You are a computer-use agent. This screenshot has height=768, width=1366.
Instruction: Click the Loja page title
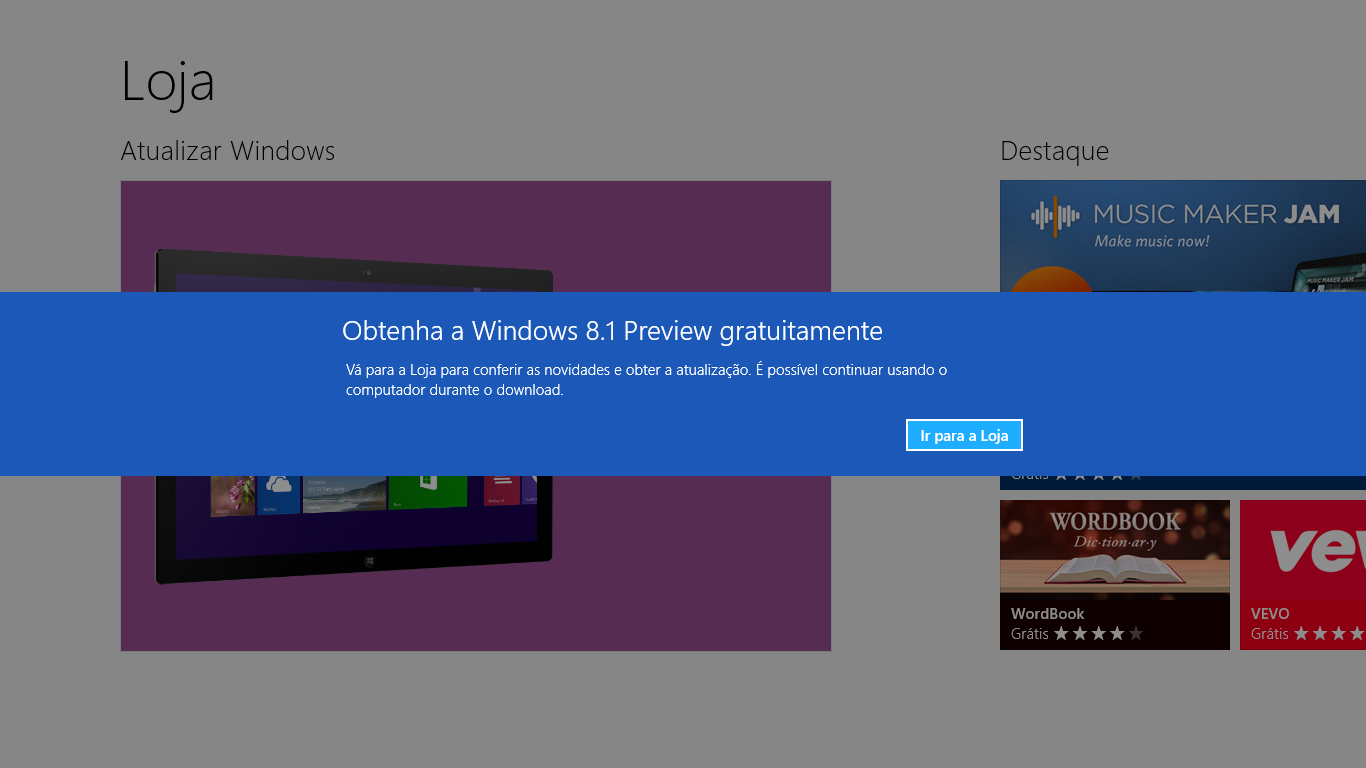tap(168, 83)
